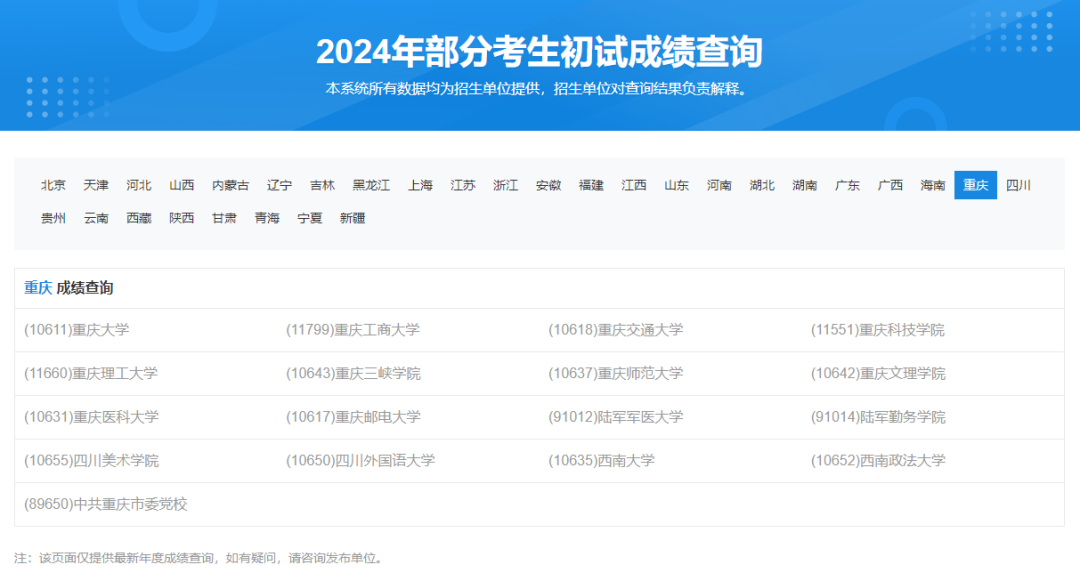Click (11660)重庆理工大学 link
The height and width of the screenshot is (581, 1080).
click(x=91, y=373)
